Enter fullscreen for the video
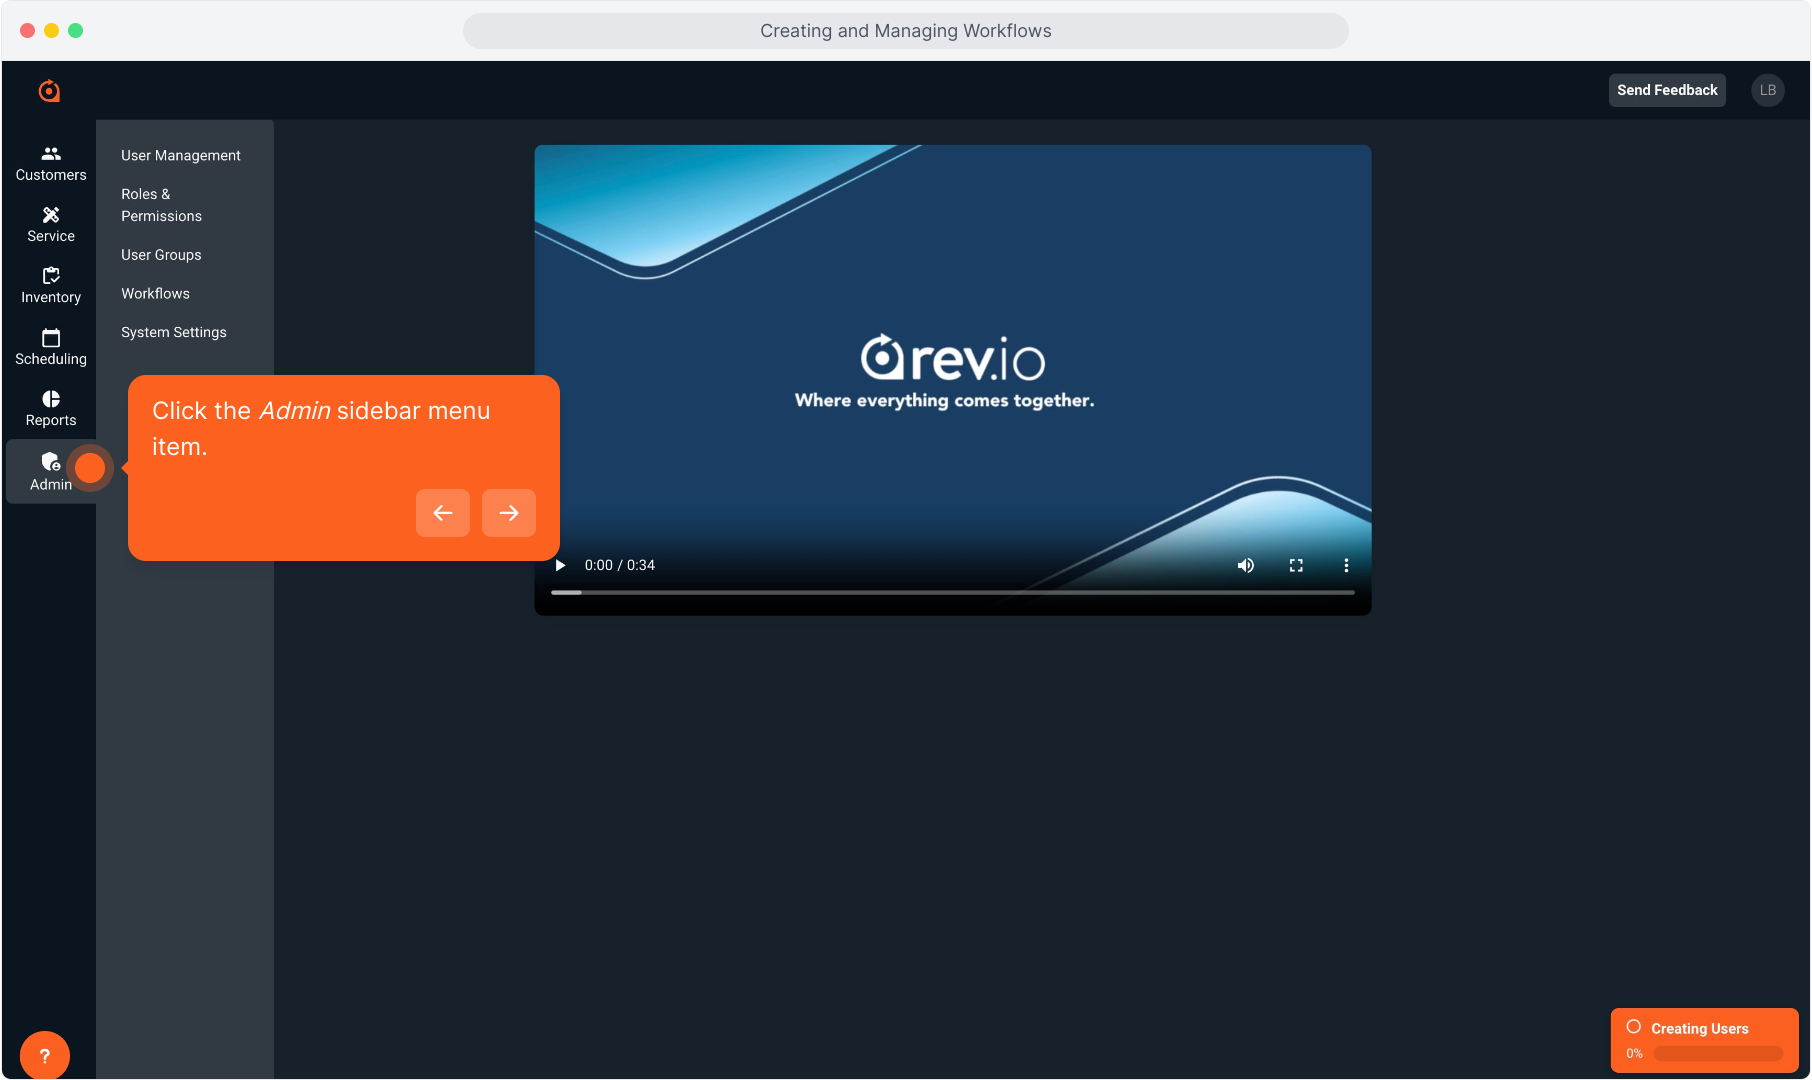The image size is (1812, 1080). pyautogui.click(x=1296, y=565)
